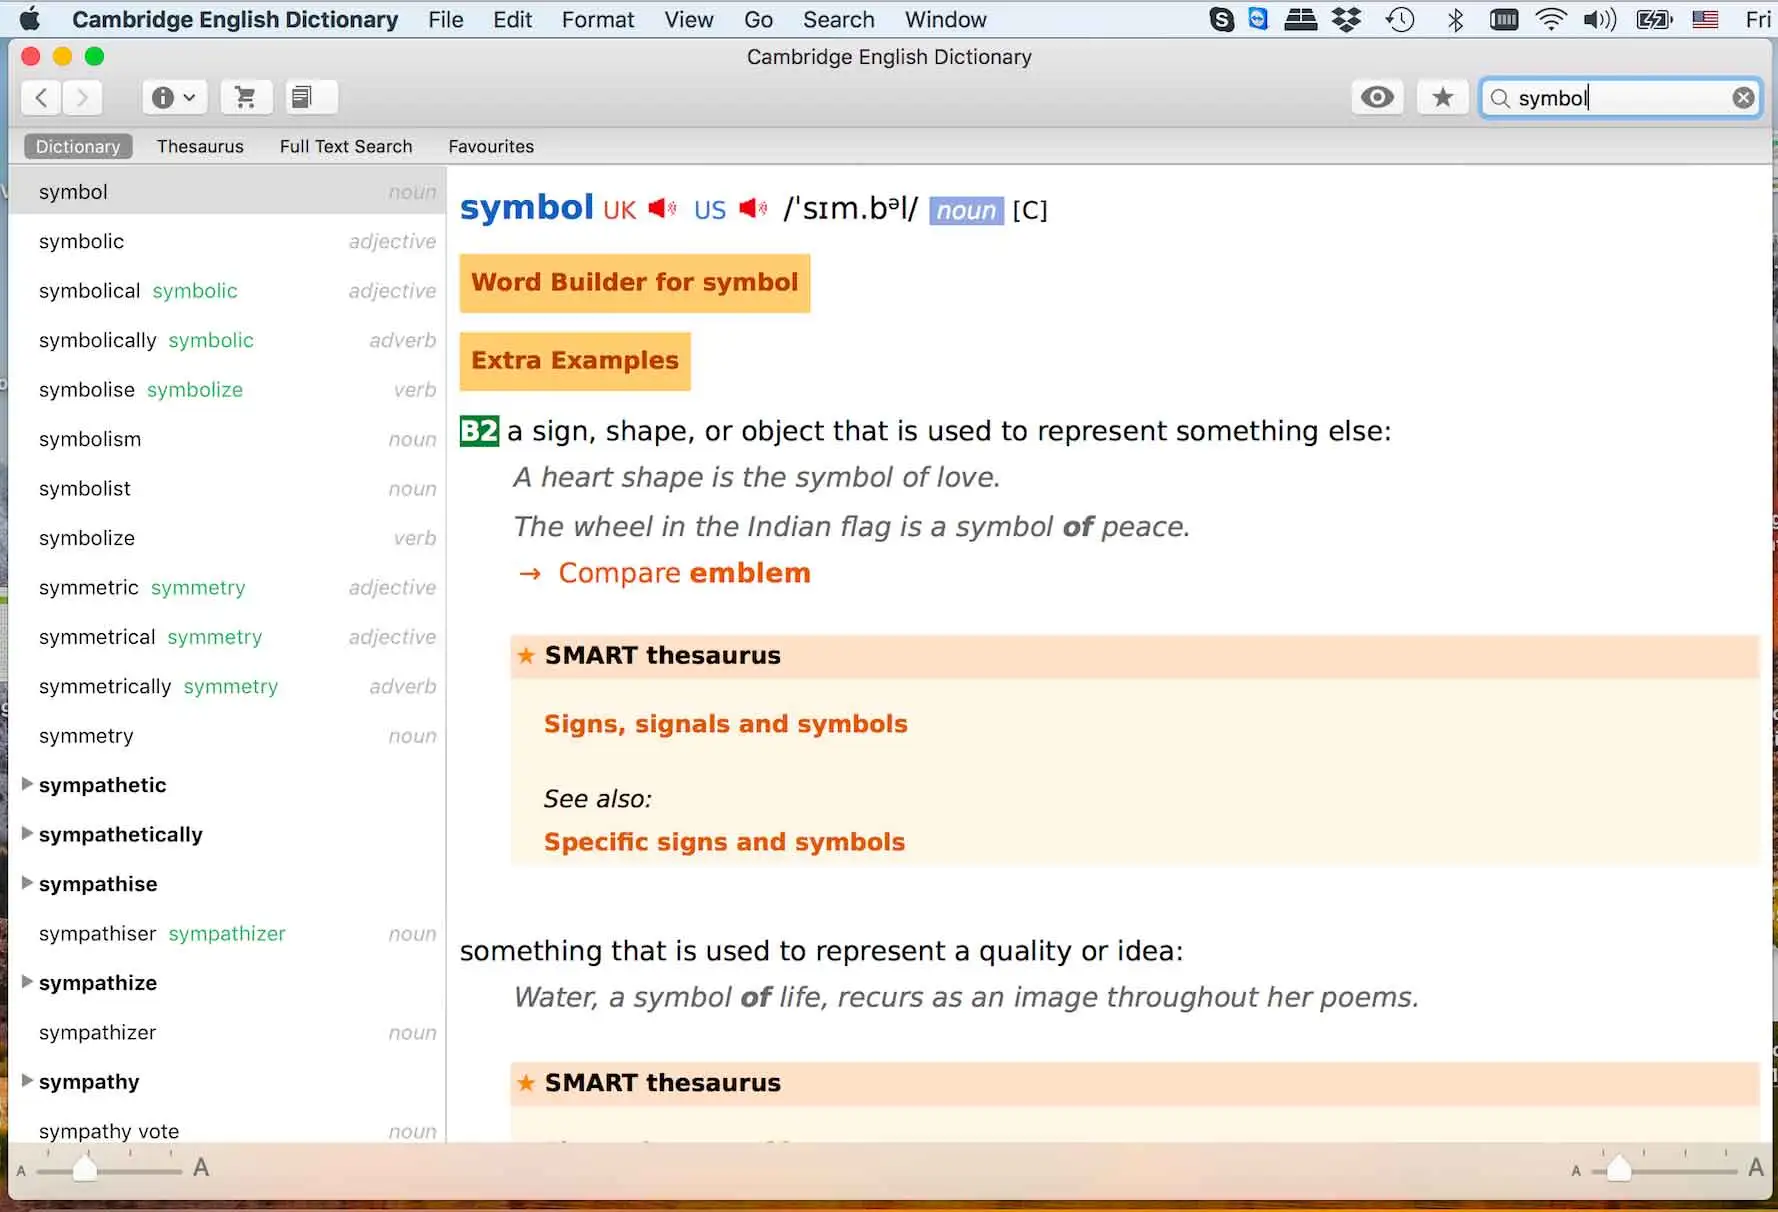Click the Wi-Fi menu bar icon
Viewport: 1778px width, 1212px height.
(1551, 18)
